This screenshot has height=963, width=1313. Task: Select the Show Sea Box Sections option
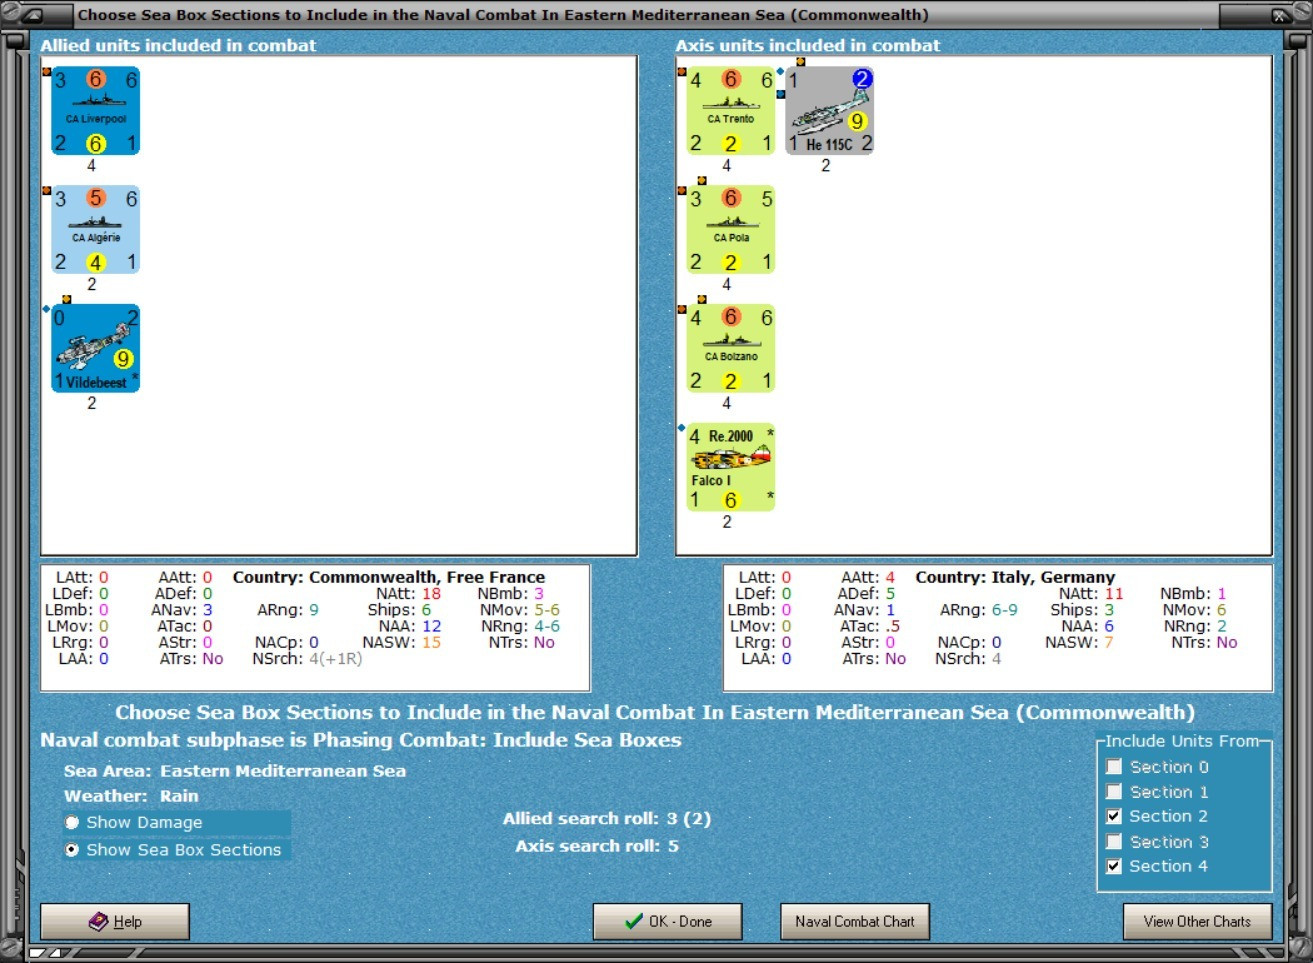(x=72, y=849)
